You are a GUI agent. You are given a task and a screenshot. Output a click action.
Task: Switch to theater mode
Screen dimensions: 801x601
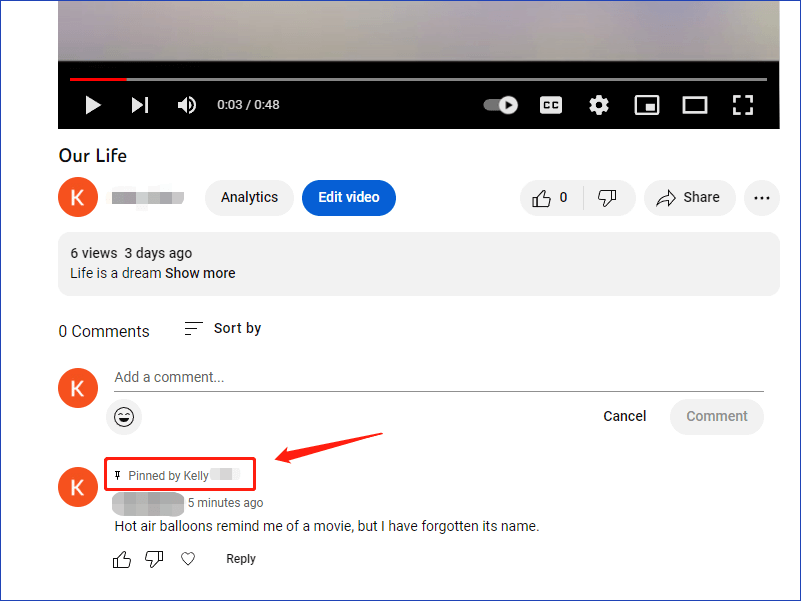(694, 104)
